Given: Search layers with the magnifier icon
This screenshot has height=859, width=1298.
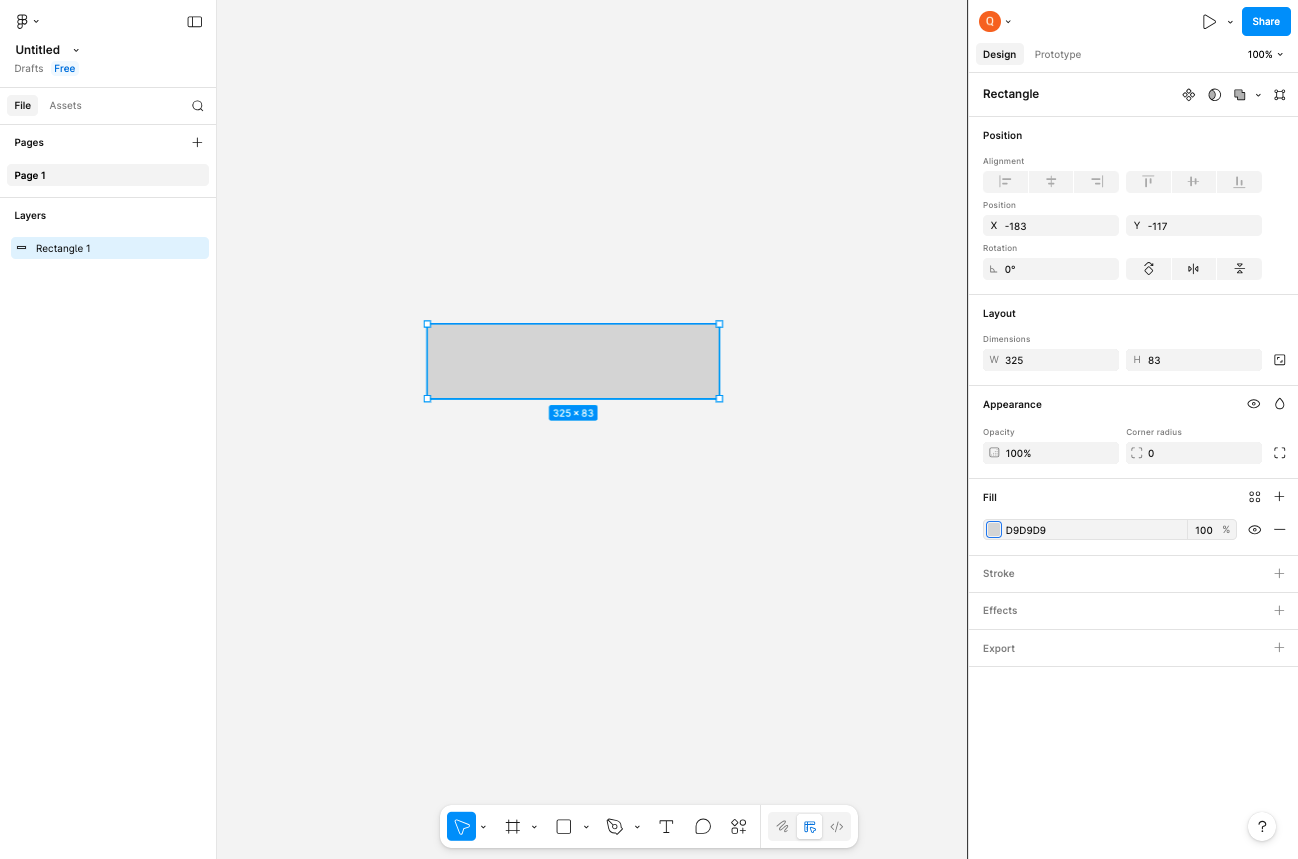Looking at the screenshot, I should click(x=198, y=106).
